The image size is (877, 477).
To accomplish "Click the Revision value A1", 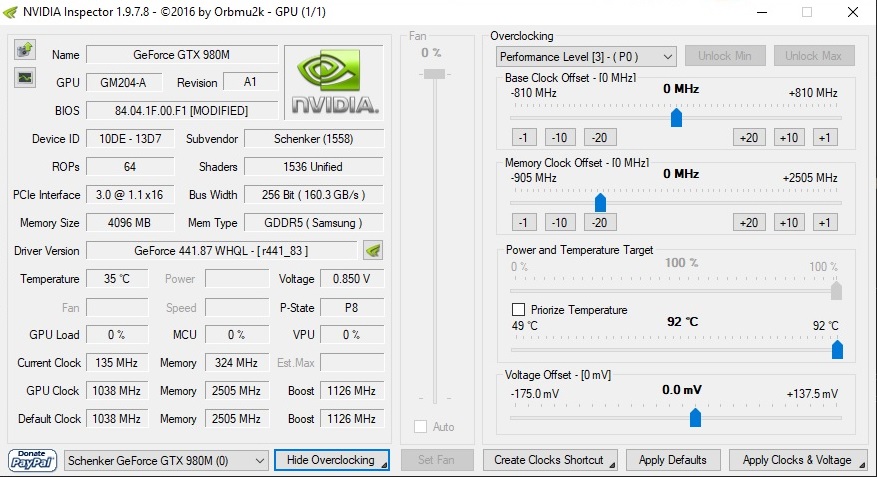I will tap(250, 82).
